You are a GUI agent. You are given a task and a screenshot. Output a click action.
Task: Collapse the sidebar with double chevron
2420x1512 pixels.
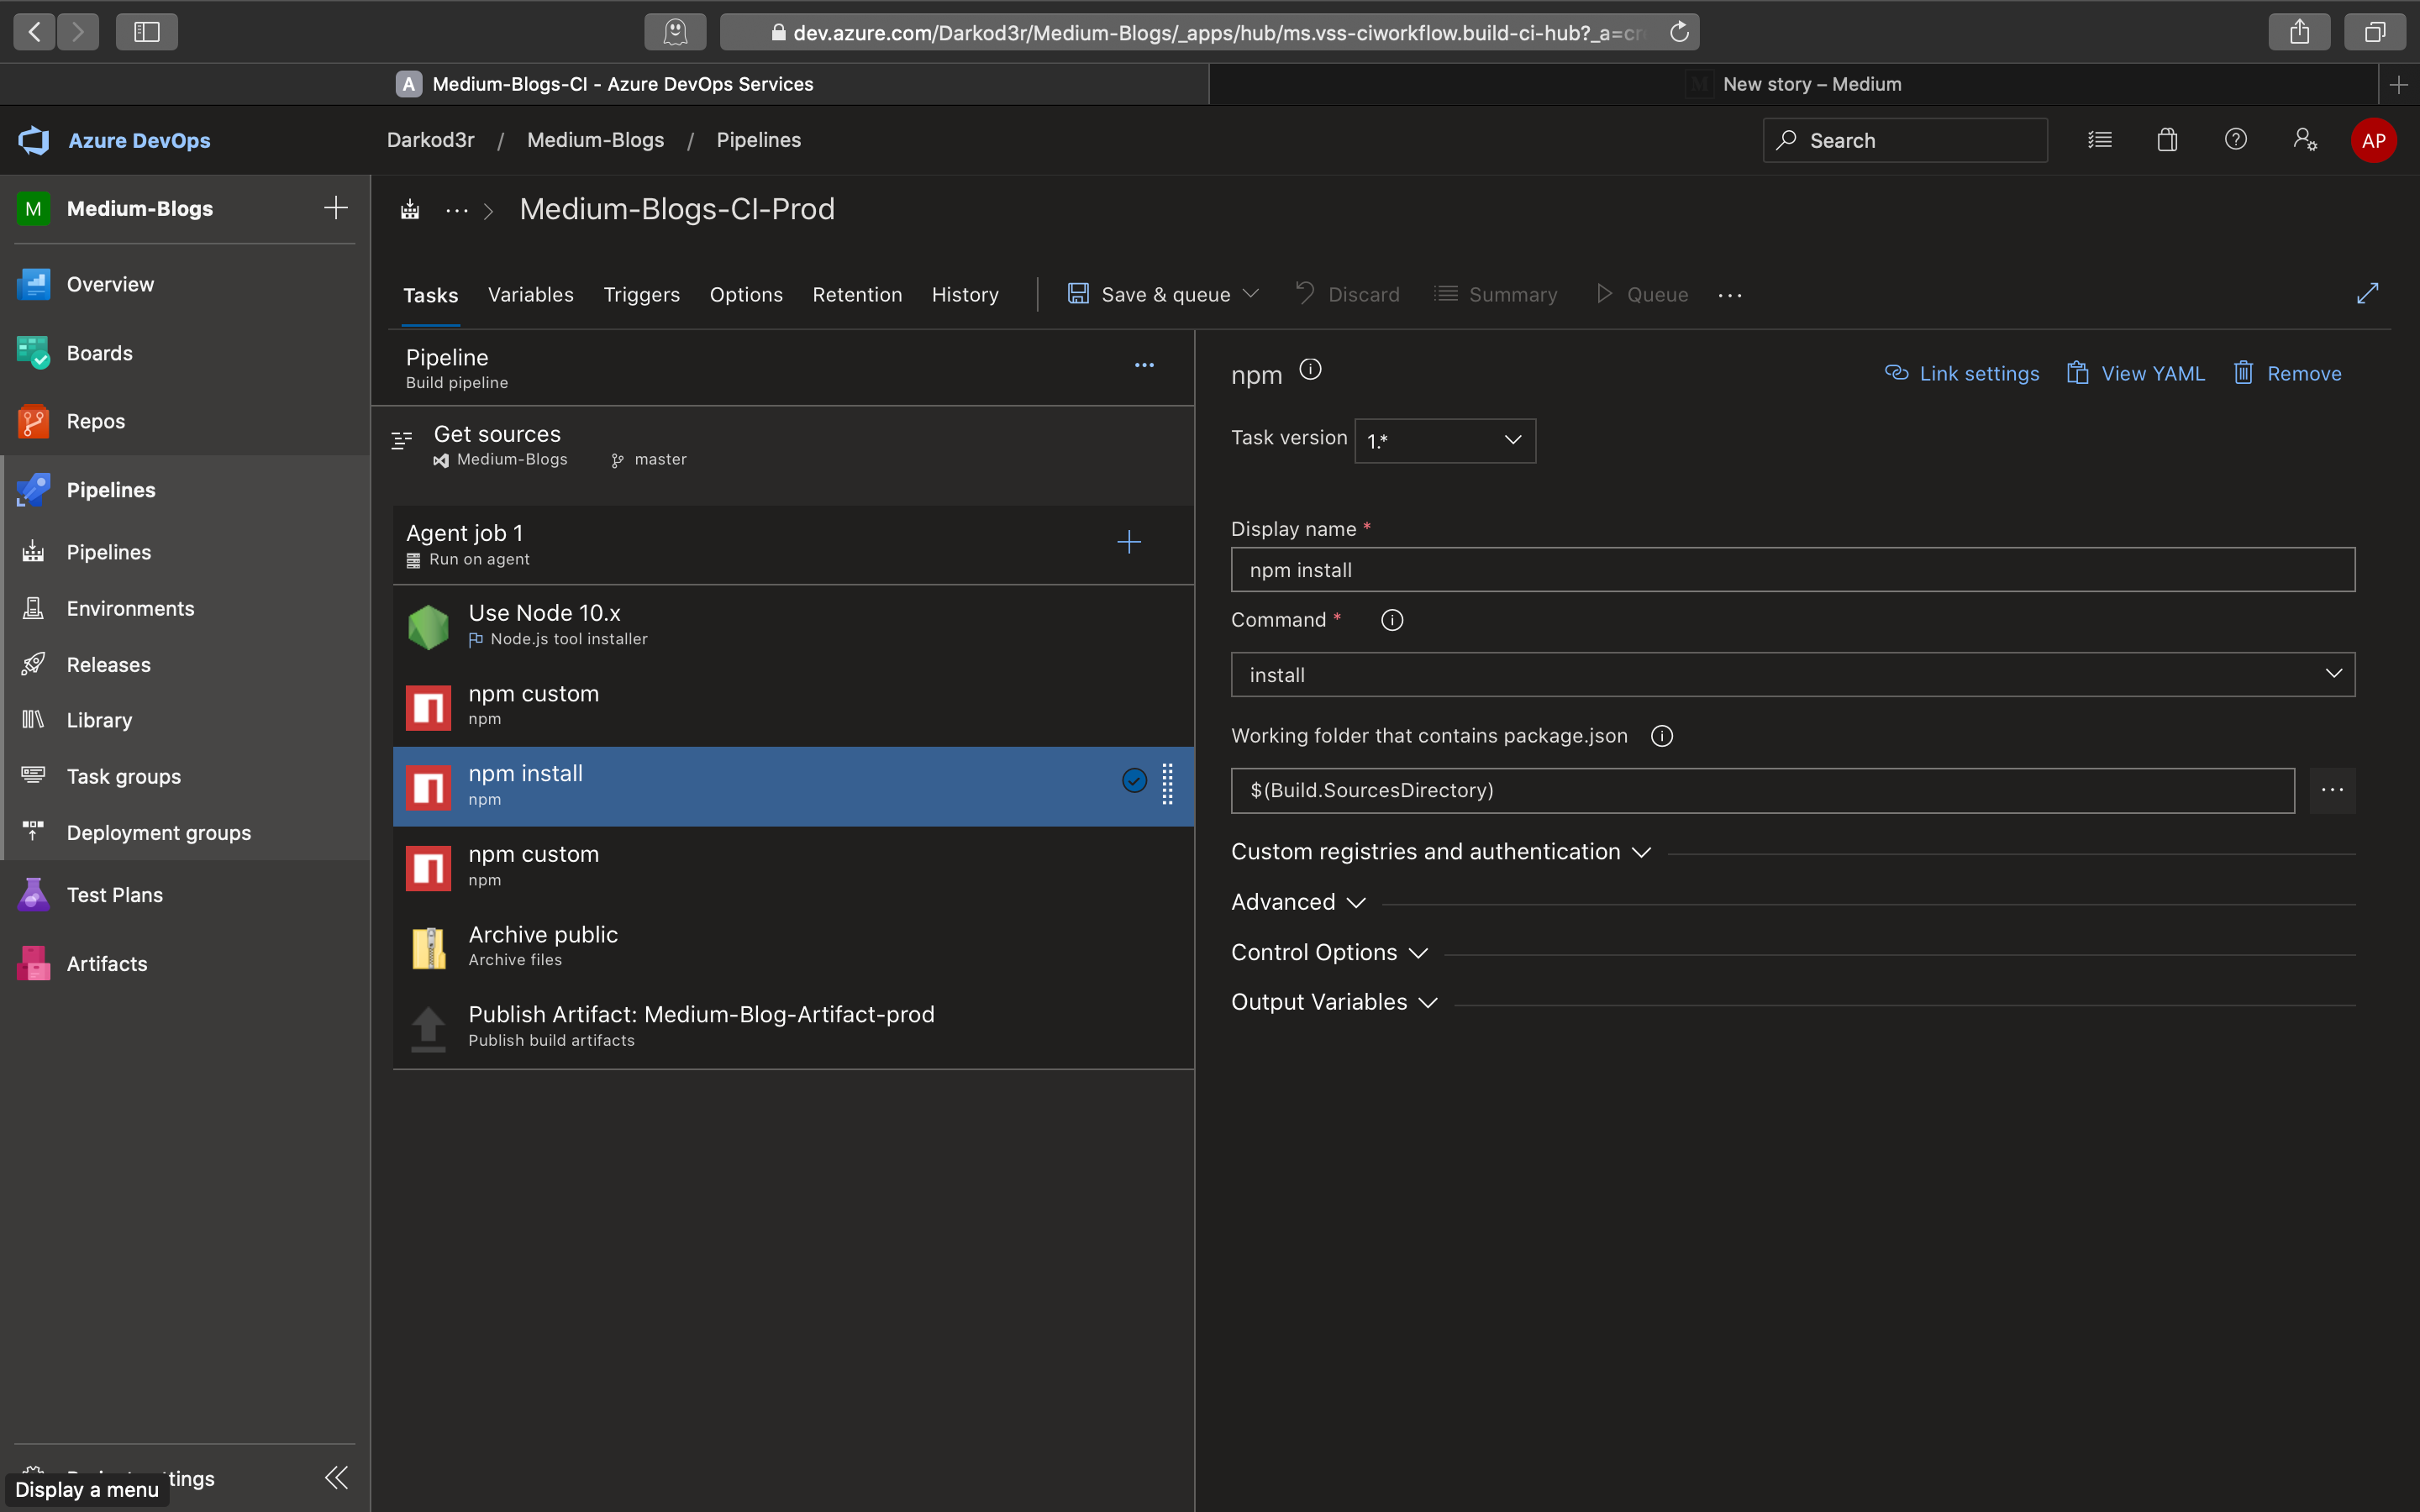point(336,1477)
